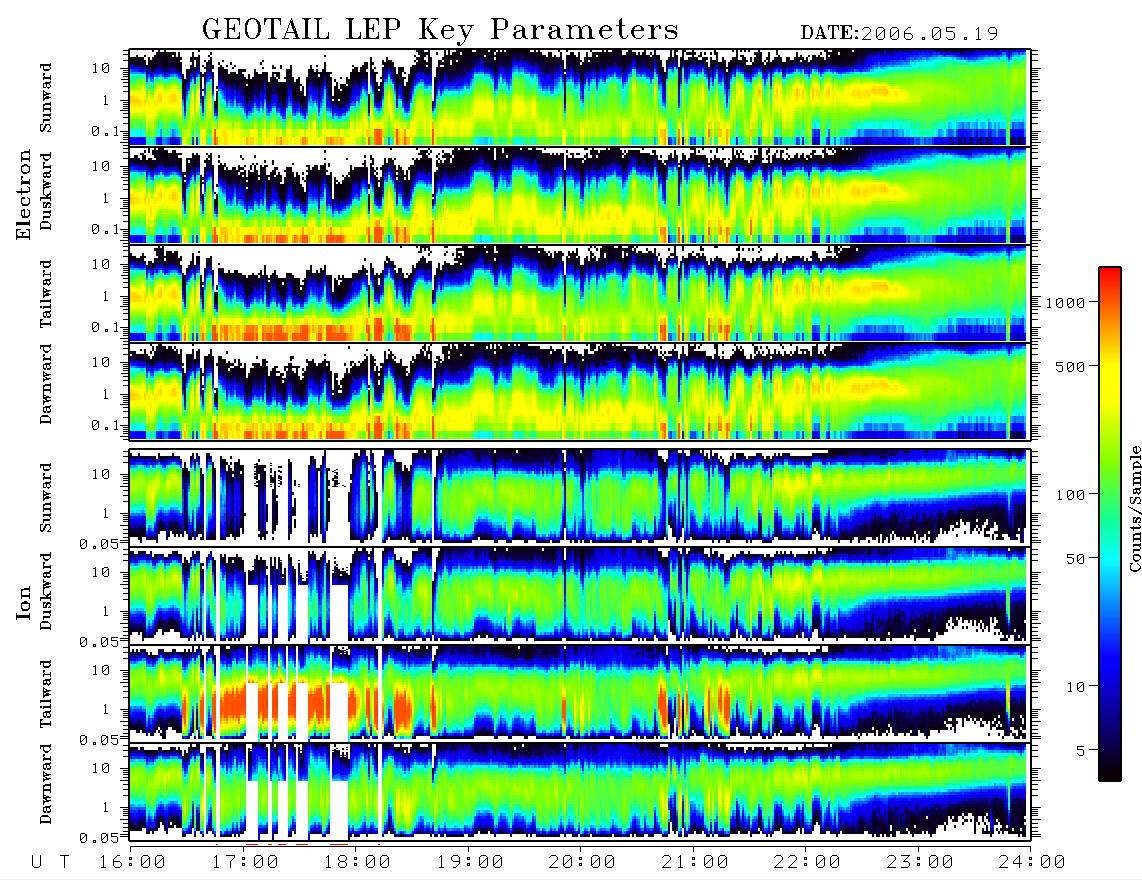This screenshot has height=880, width=1142.
Task: Click the 500 colorbar tick value
Action: [x=1071, y=366]
